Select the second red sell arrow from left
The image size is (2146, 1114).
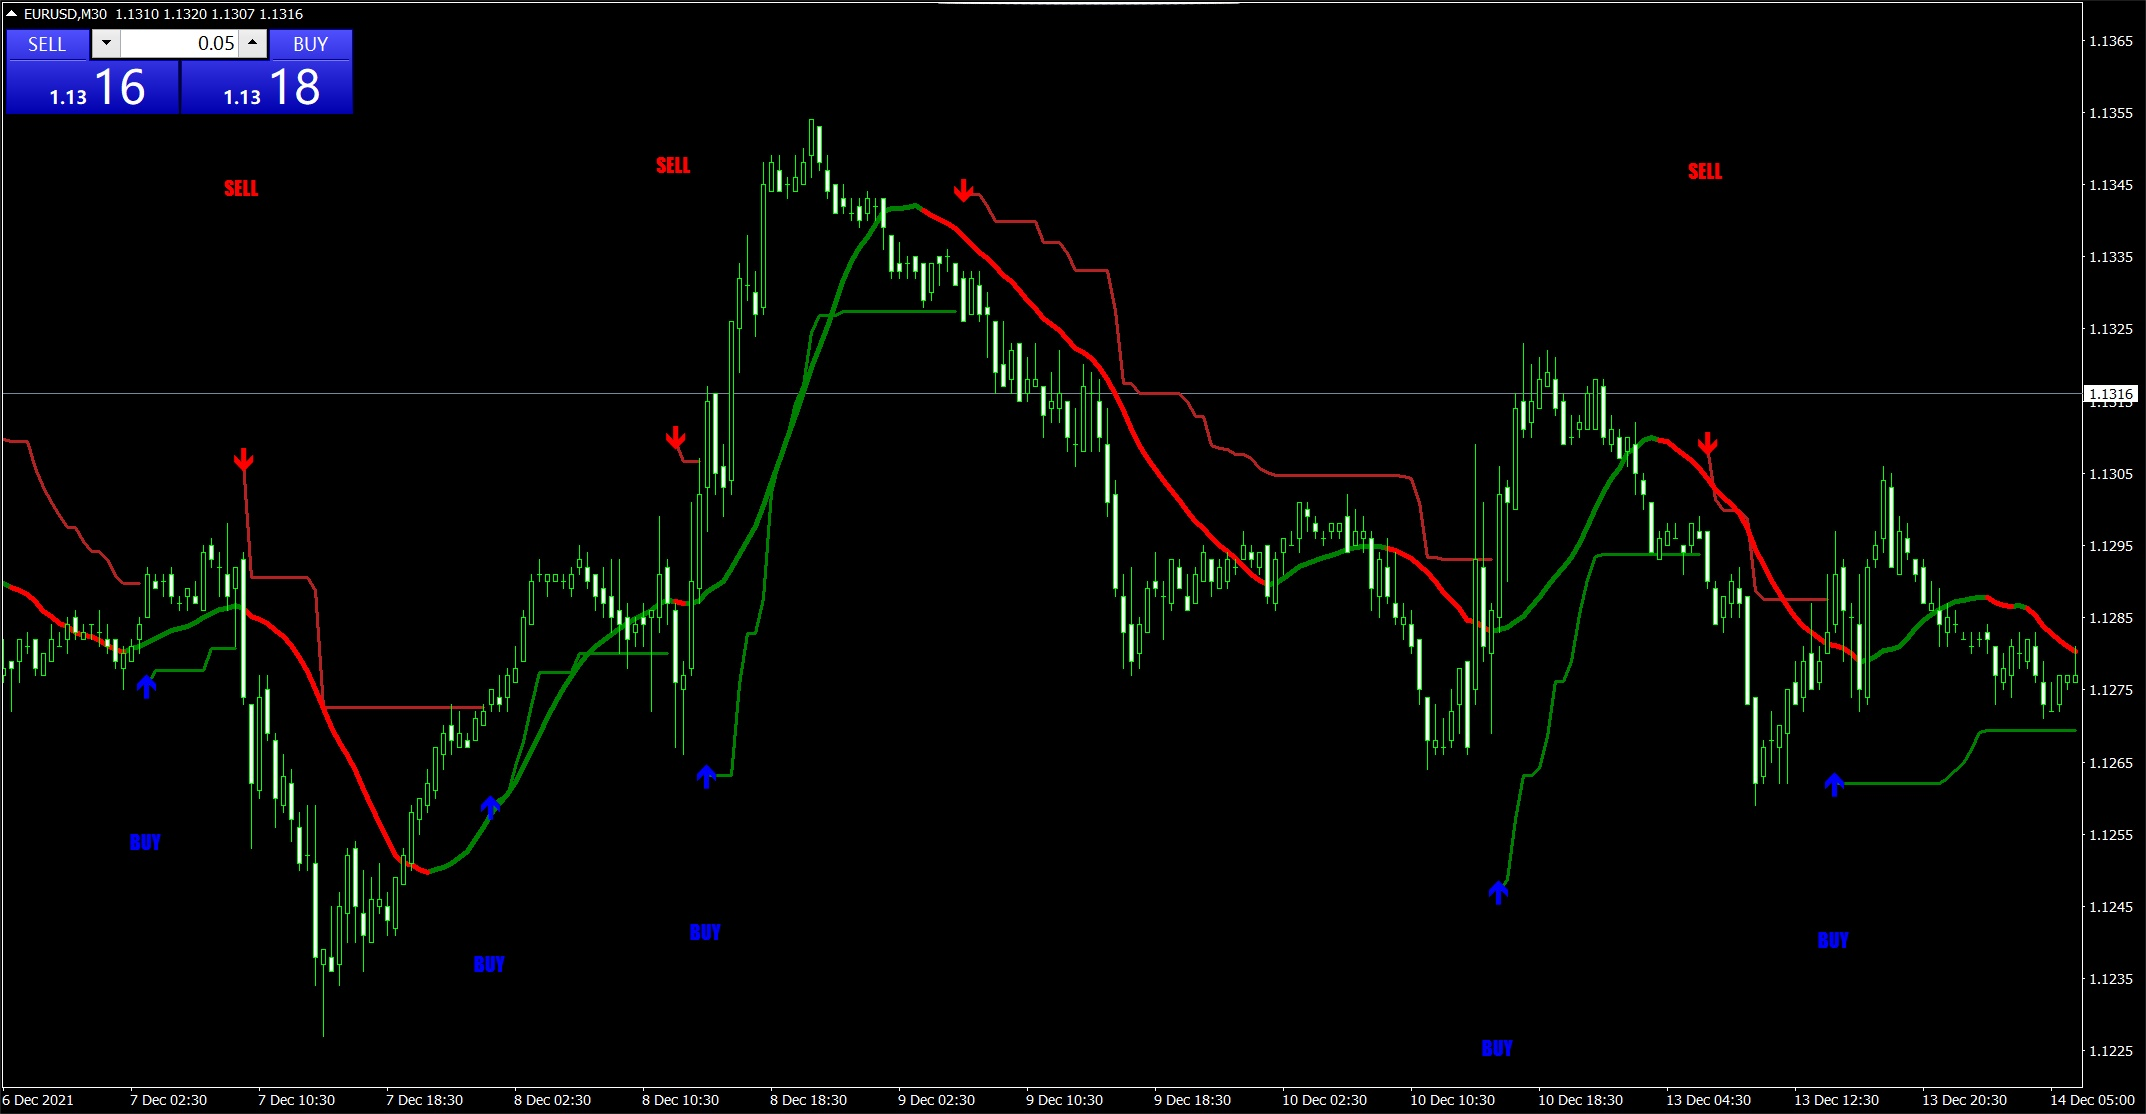675,438
